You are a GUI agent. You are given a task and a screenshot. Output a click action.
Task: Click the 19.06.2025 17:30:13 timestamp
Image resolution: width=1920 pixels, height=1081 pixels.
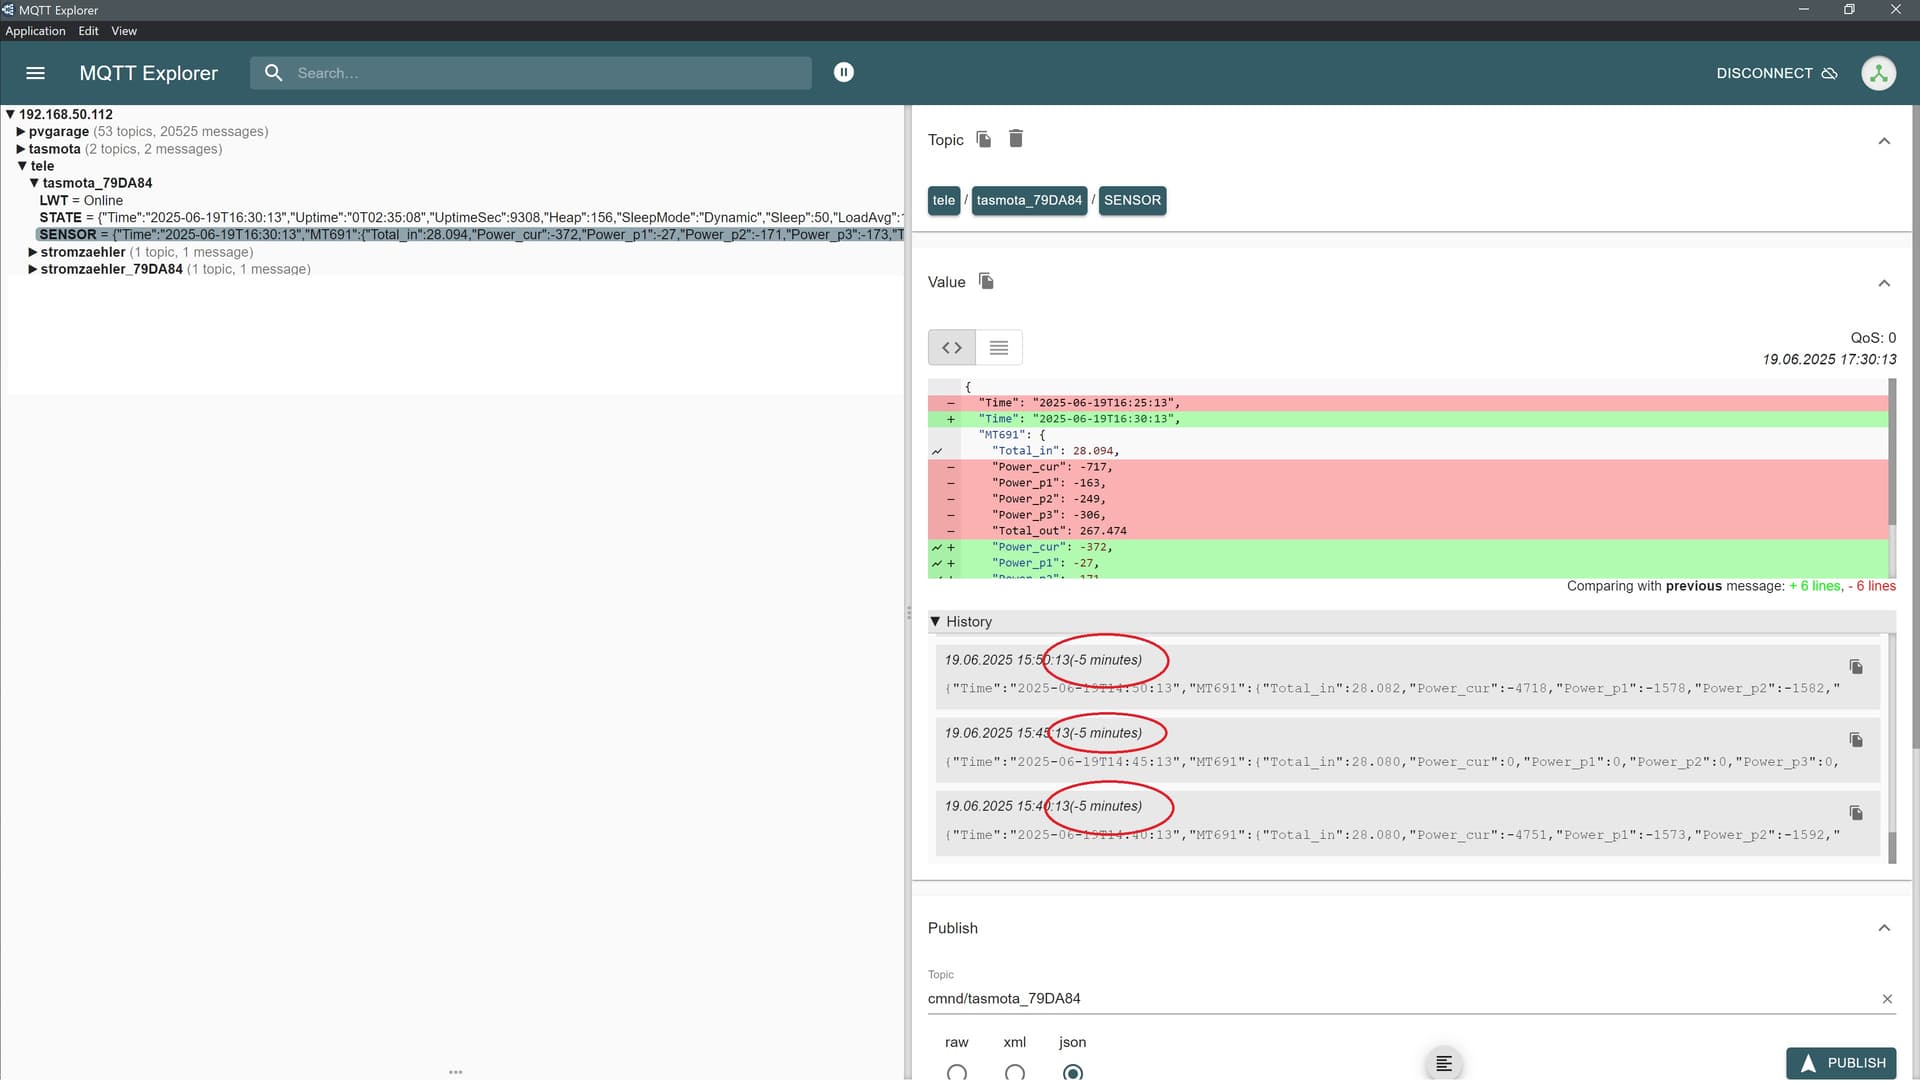1829,359
